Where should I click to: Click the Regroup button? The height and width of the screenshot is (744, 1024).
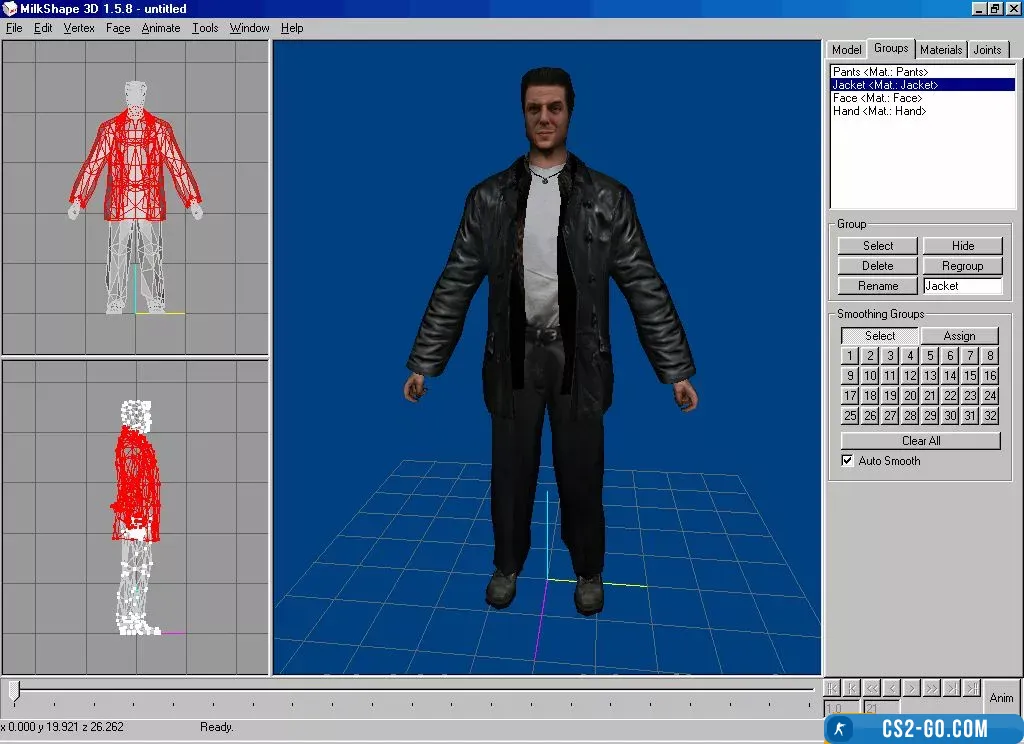point(962,266)
